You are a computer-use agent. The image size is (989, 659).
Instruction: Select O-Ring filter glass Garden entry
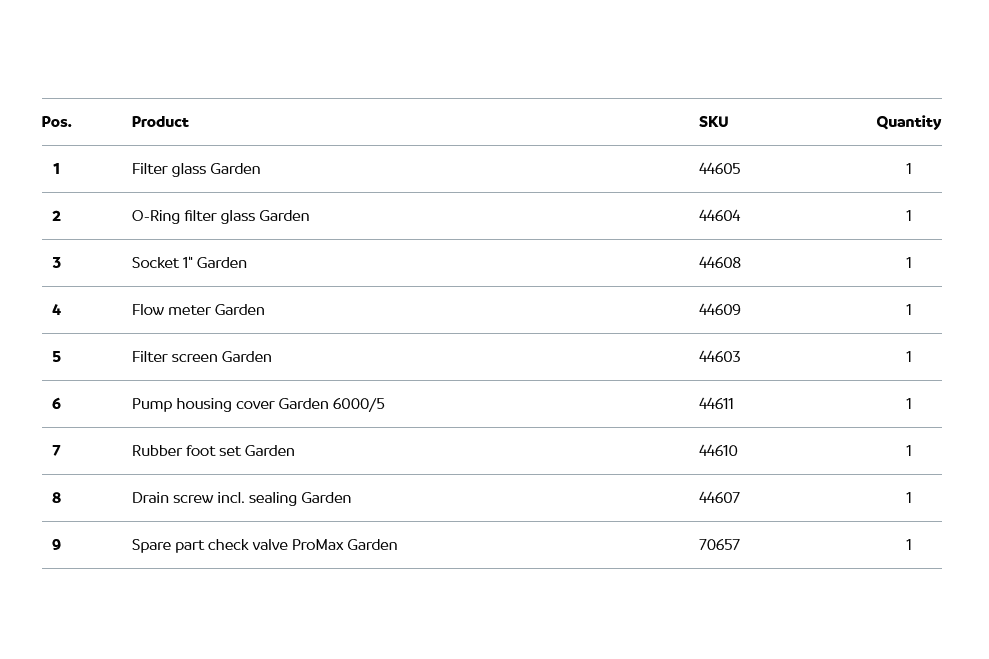pyautogui.click(x=220, y=216)
